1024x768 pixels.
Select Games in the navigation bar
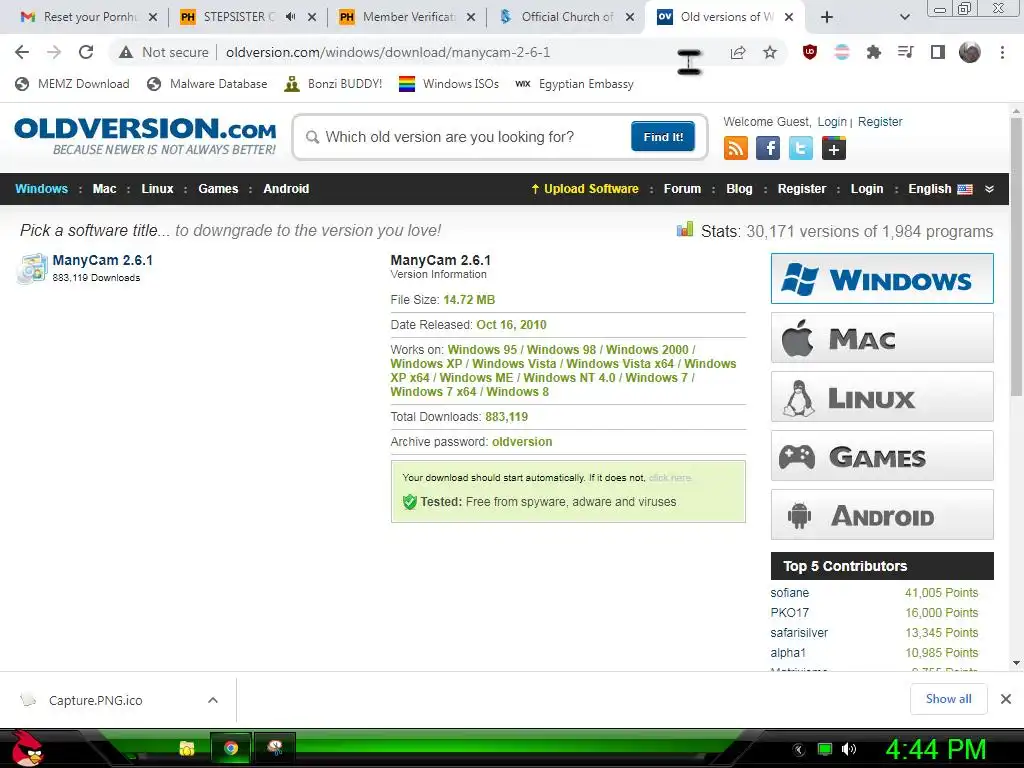218,189
